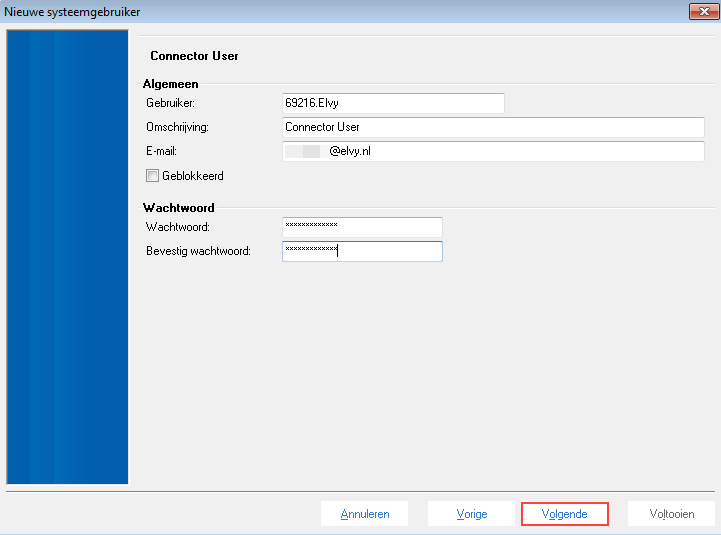Click the Nieuwe systeemgebruiker title text

click(x=72, y=12)
